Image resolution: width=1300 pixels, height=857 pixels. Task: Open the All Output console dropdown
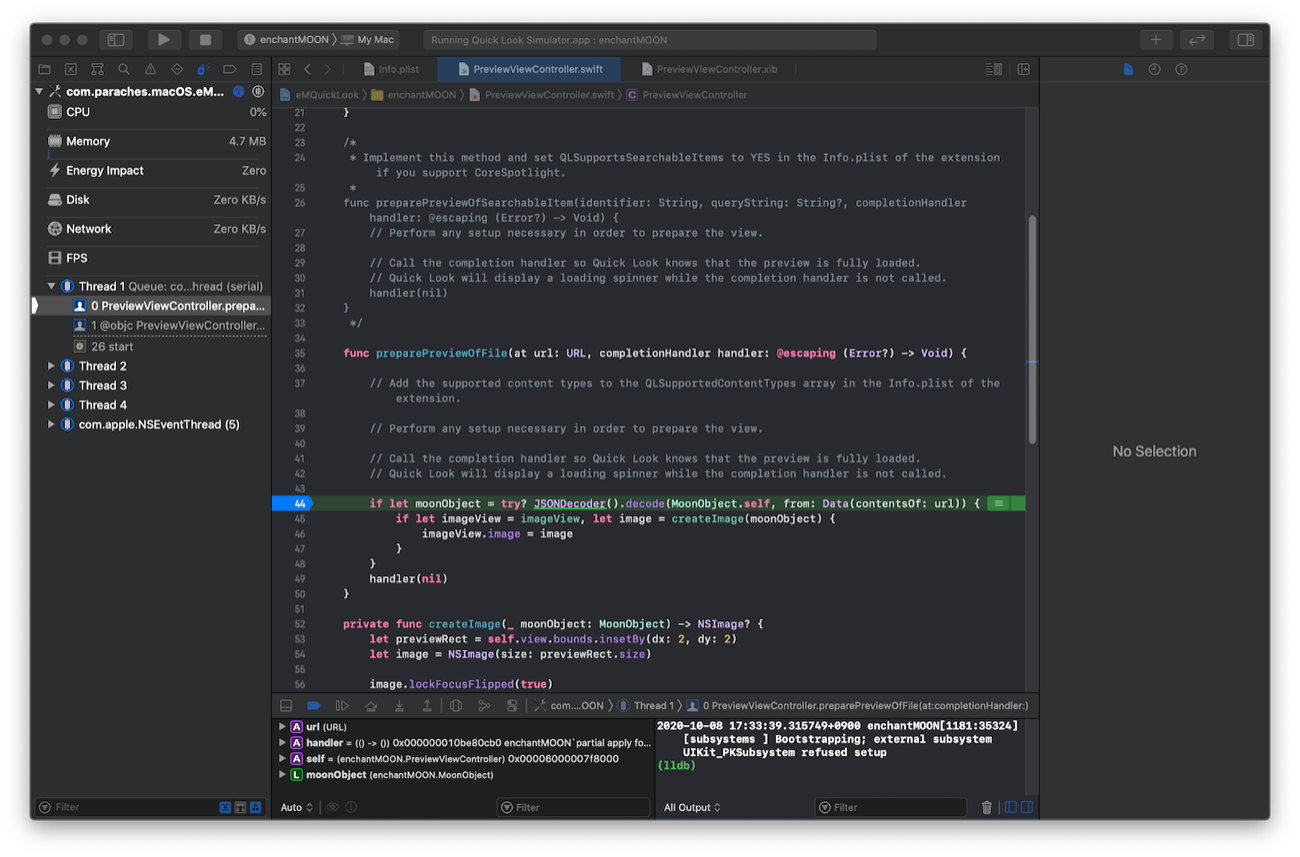692,808
